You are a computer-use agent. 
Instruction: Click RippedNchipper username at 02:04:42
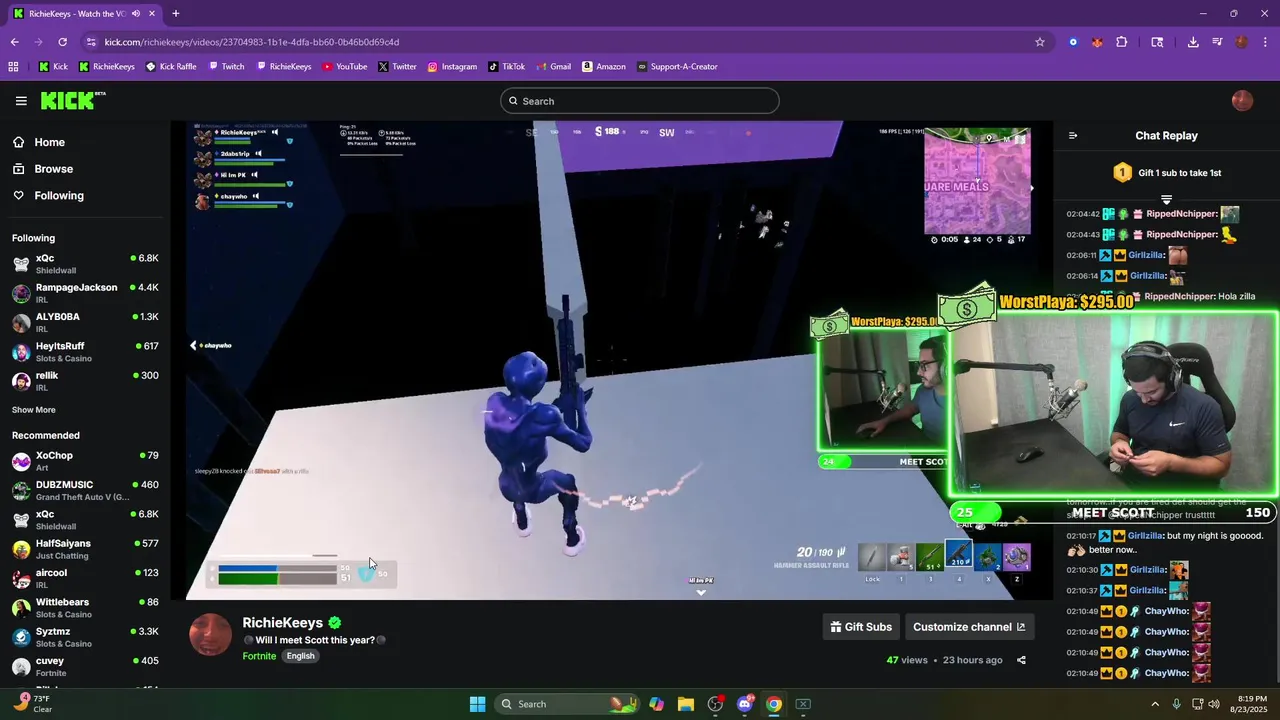pyautogui.click(x=1182, y=214)
